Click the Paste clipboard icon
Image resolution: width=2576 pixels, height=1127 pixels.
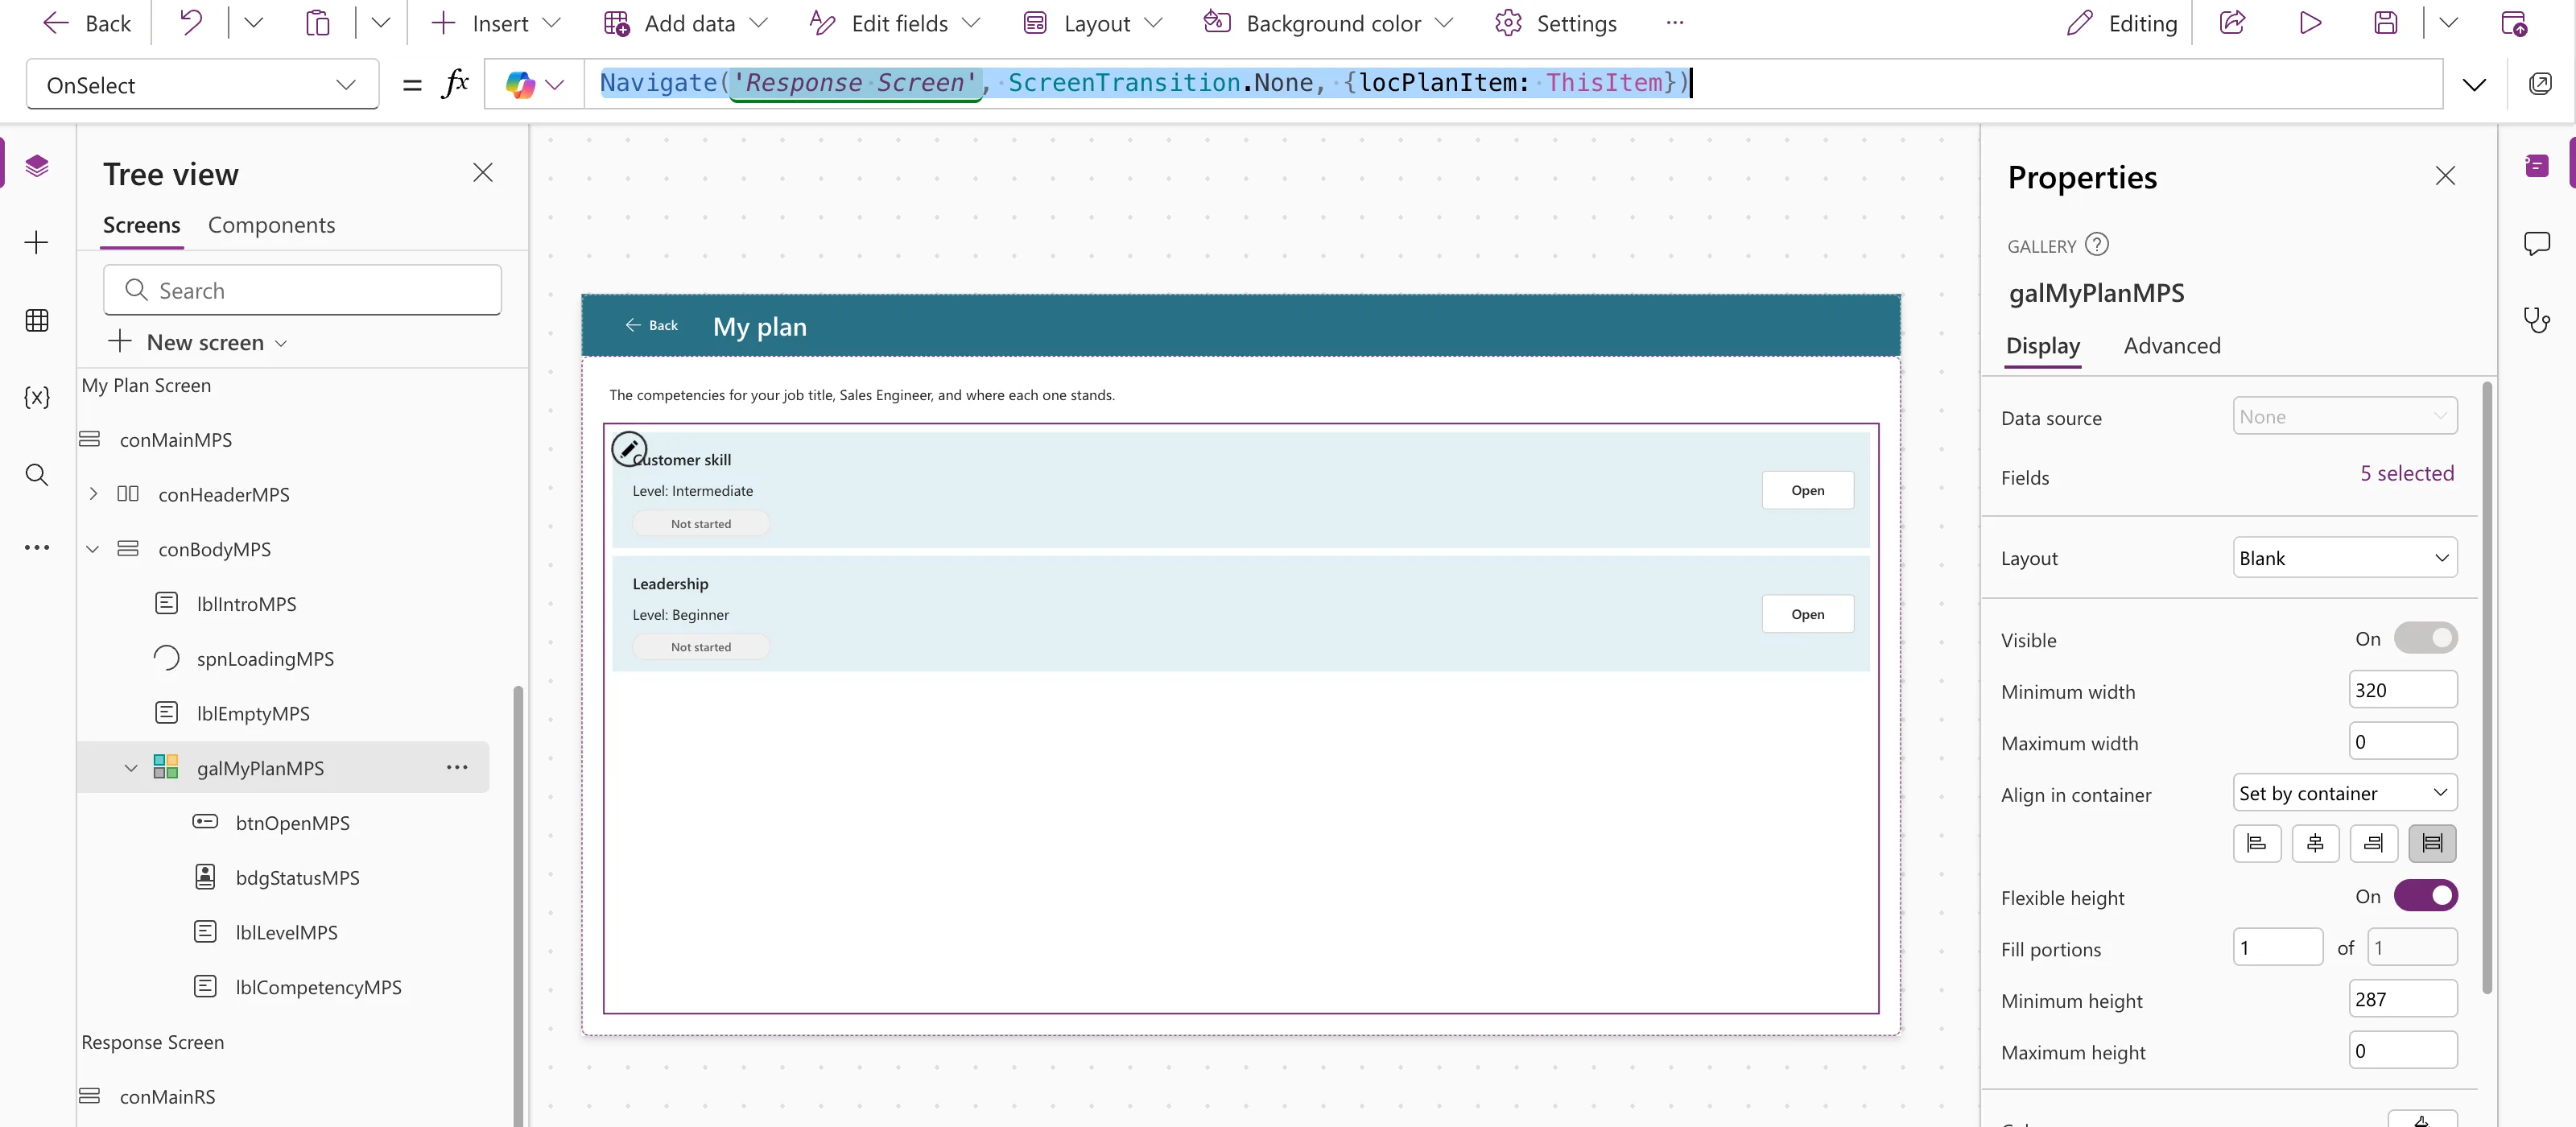pyautogui.click(x=318, y=22)
